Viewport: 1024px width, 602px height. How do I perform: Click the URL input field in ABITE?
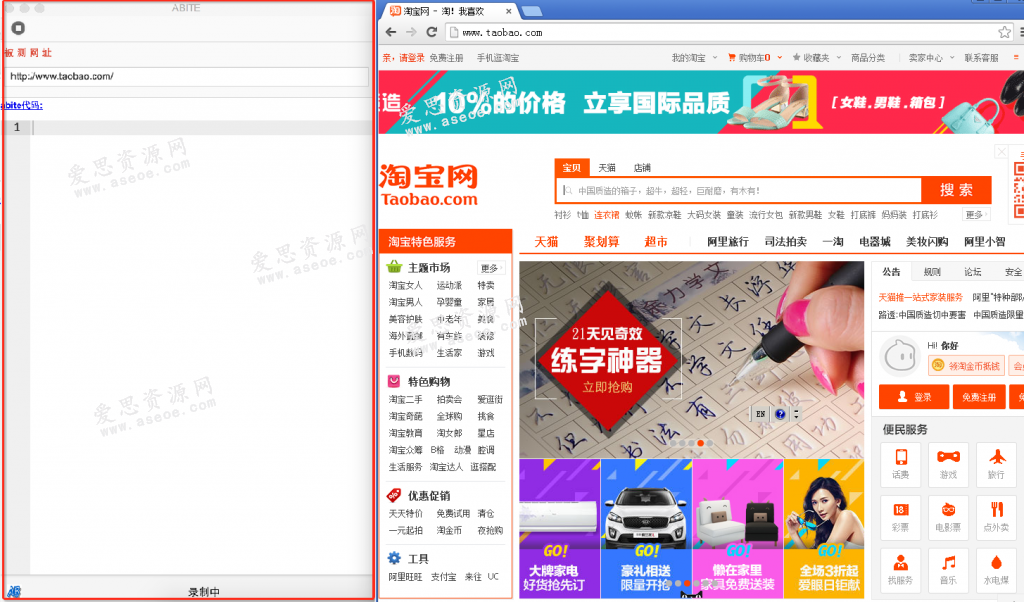click(x=184, y=76)
